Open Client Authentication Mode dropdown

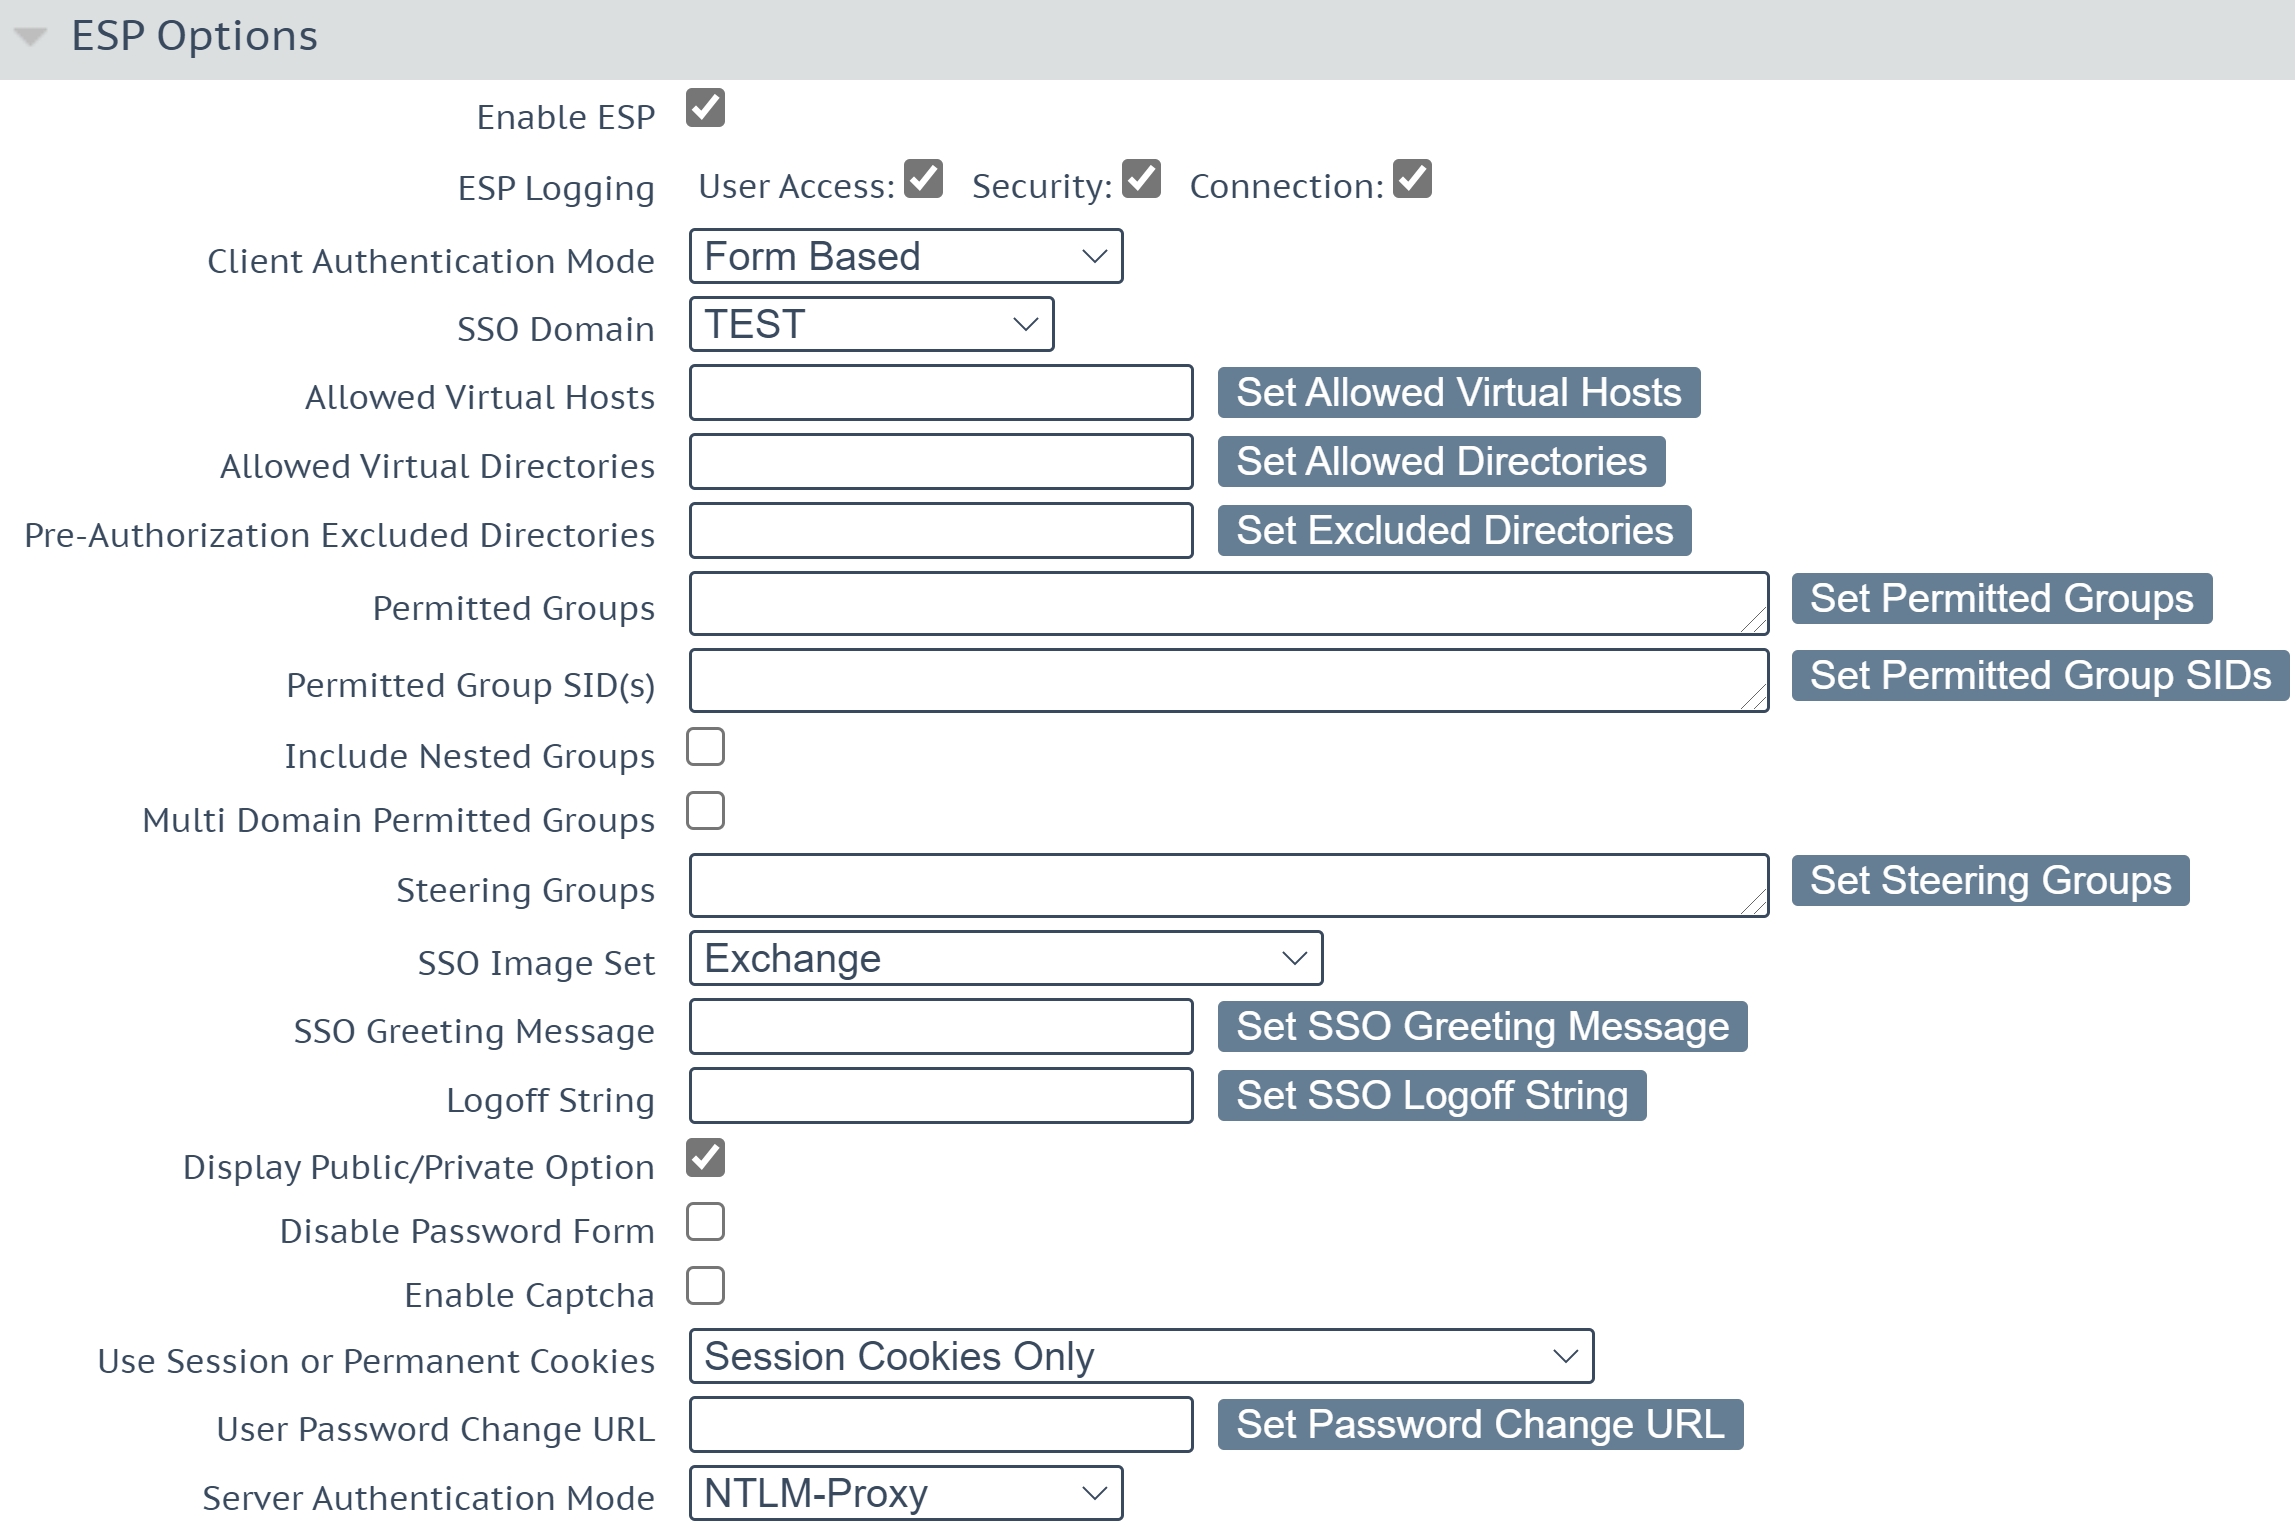[906, 257]
